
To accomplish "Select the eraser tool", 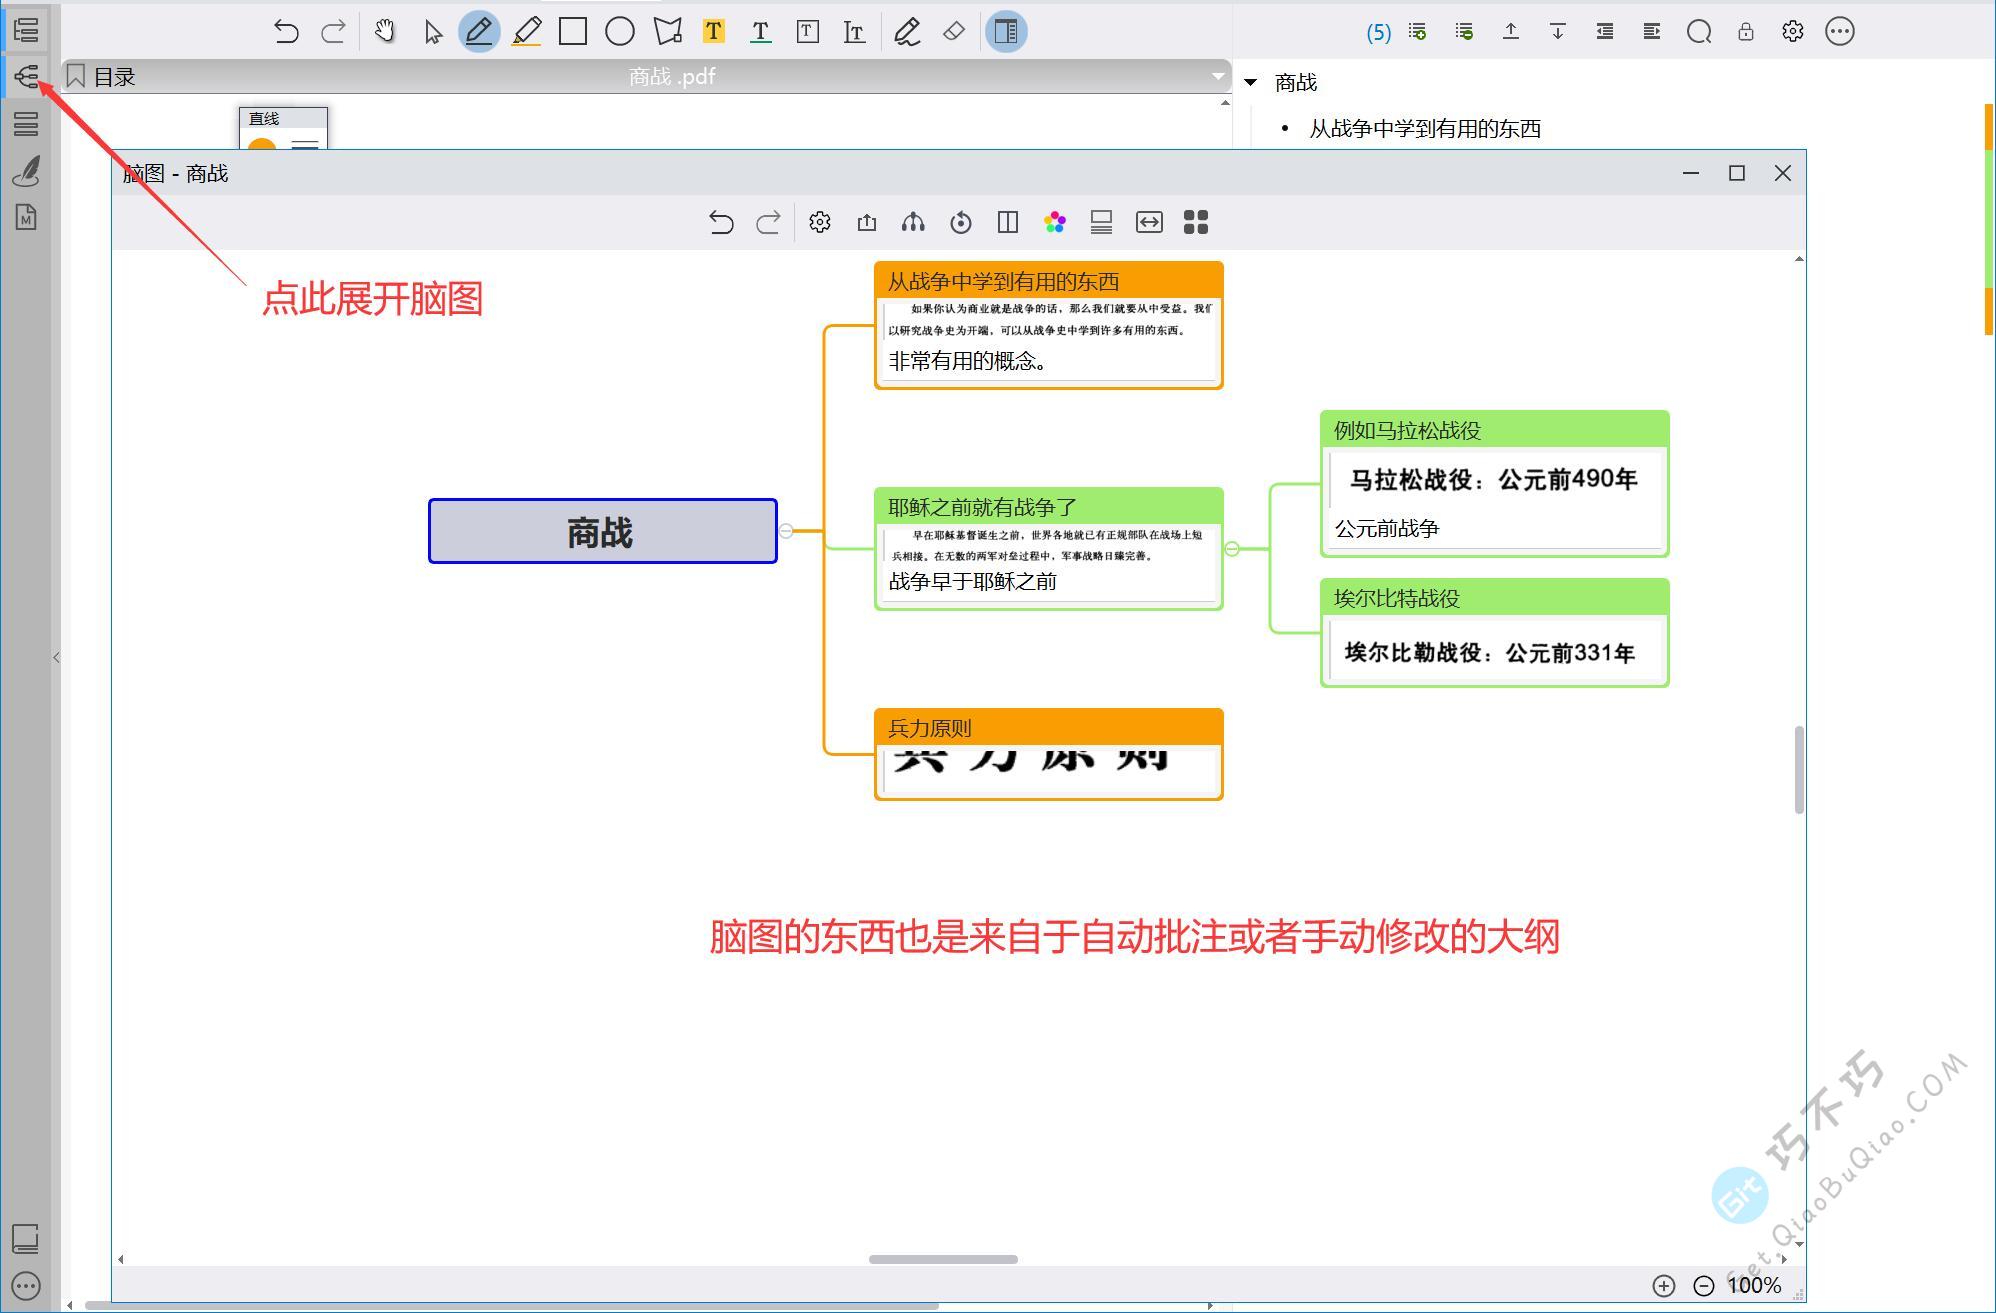I will click(x=954, y=31).
